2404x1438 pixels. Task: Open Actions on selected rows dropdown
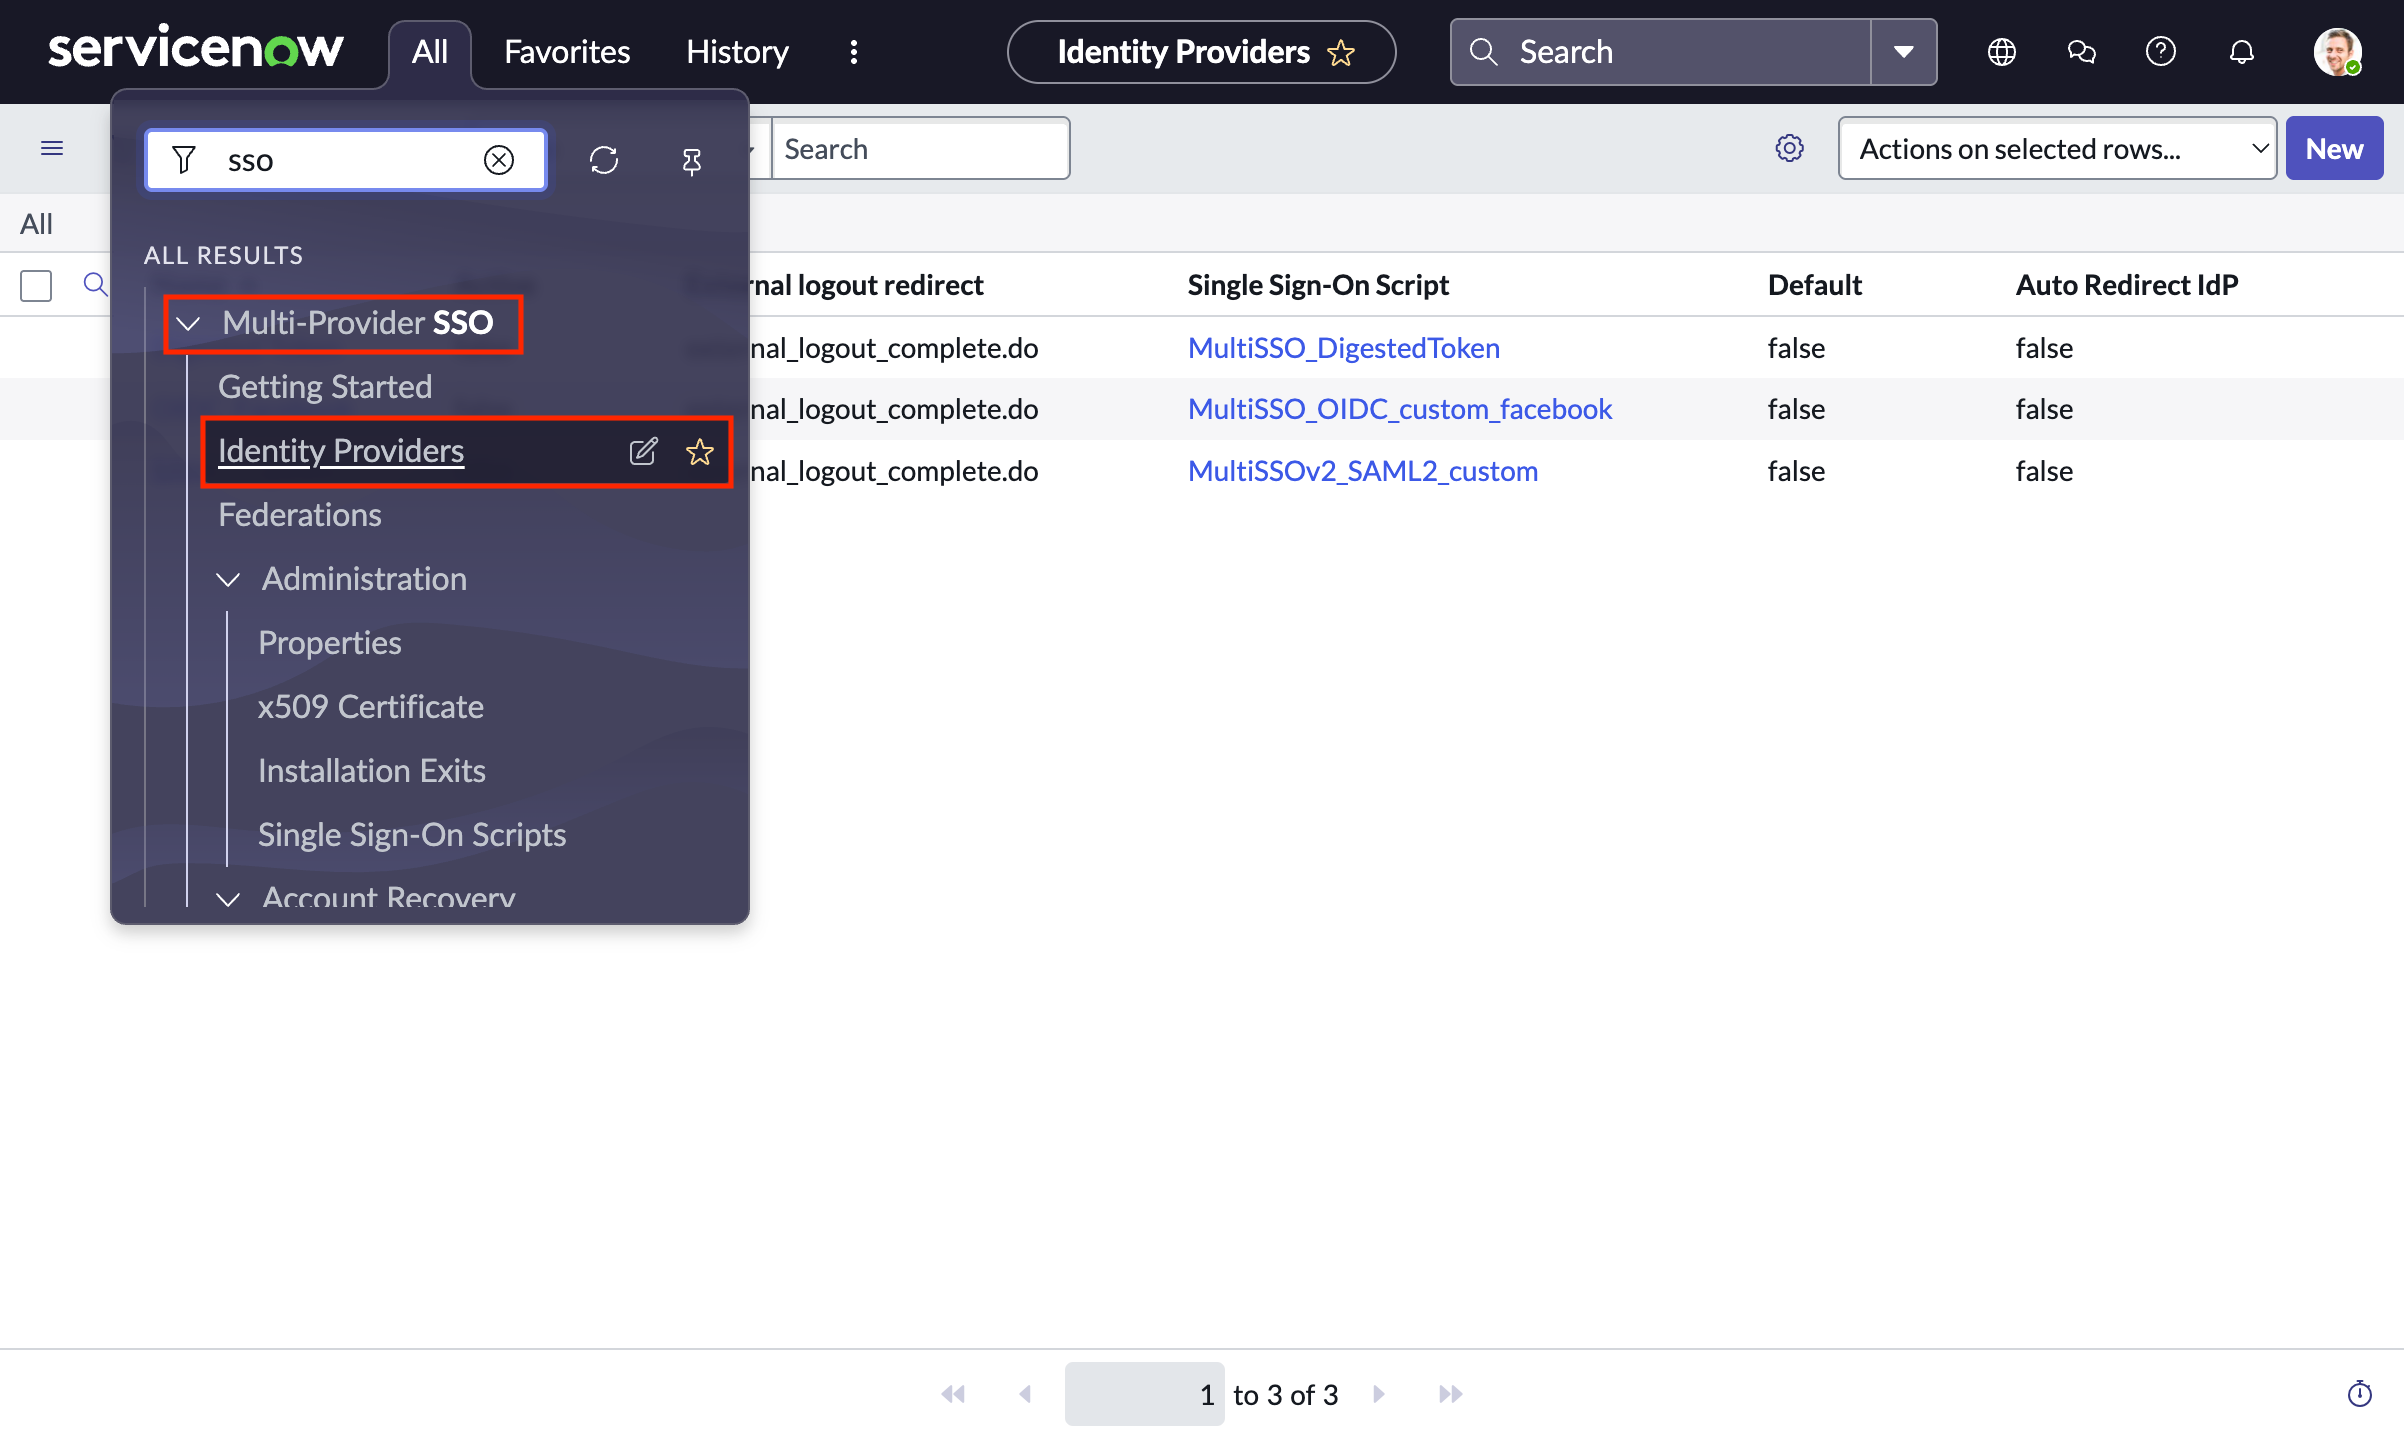[2056, 148]
